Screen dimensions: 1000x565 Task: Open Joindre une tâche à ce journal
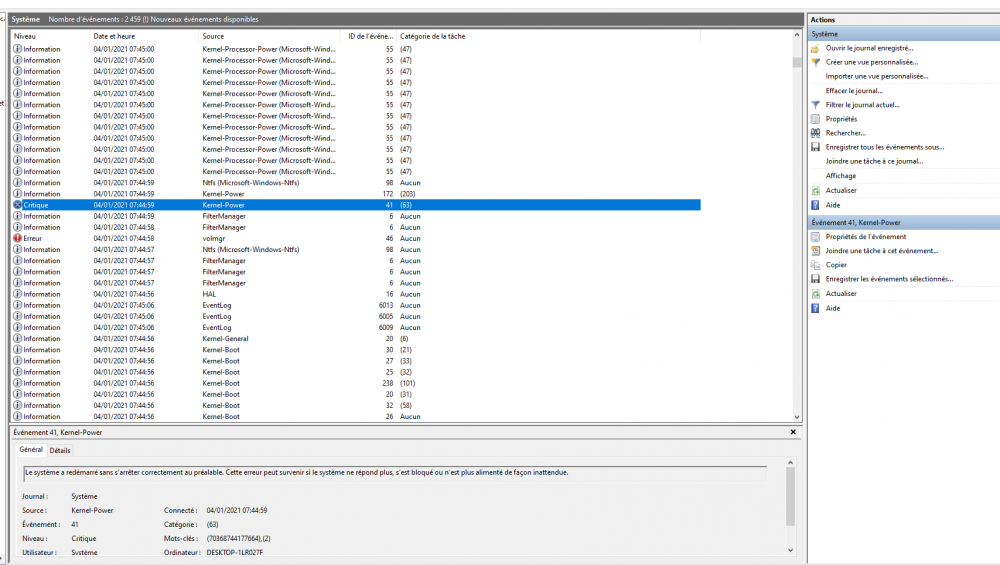pyautogui.click(x=874, y=161)
